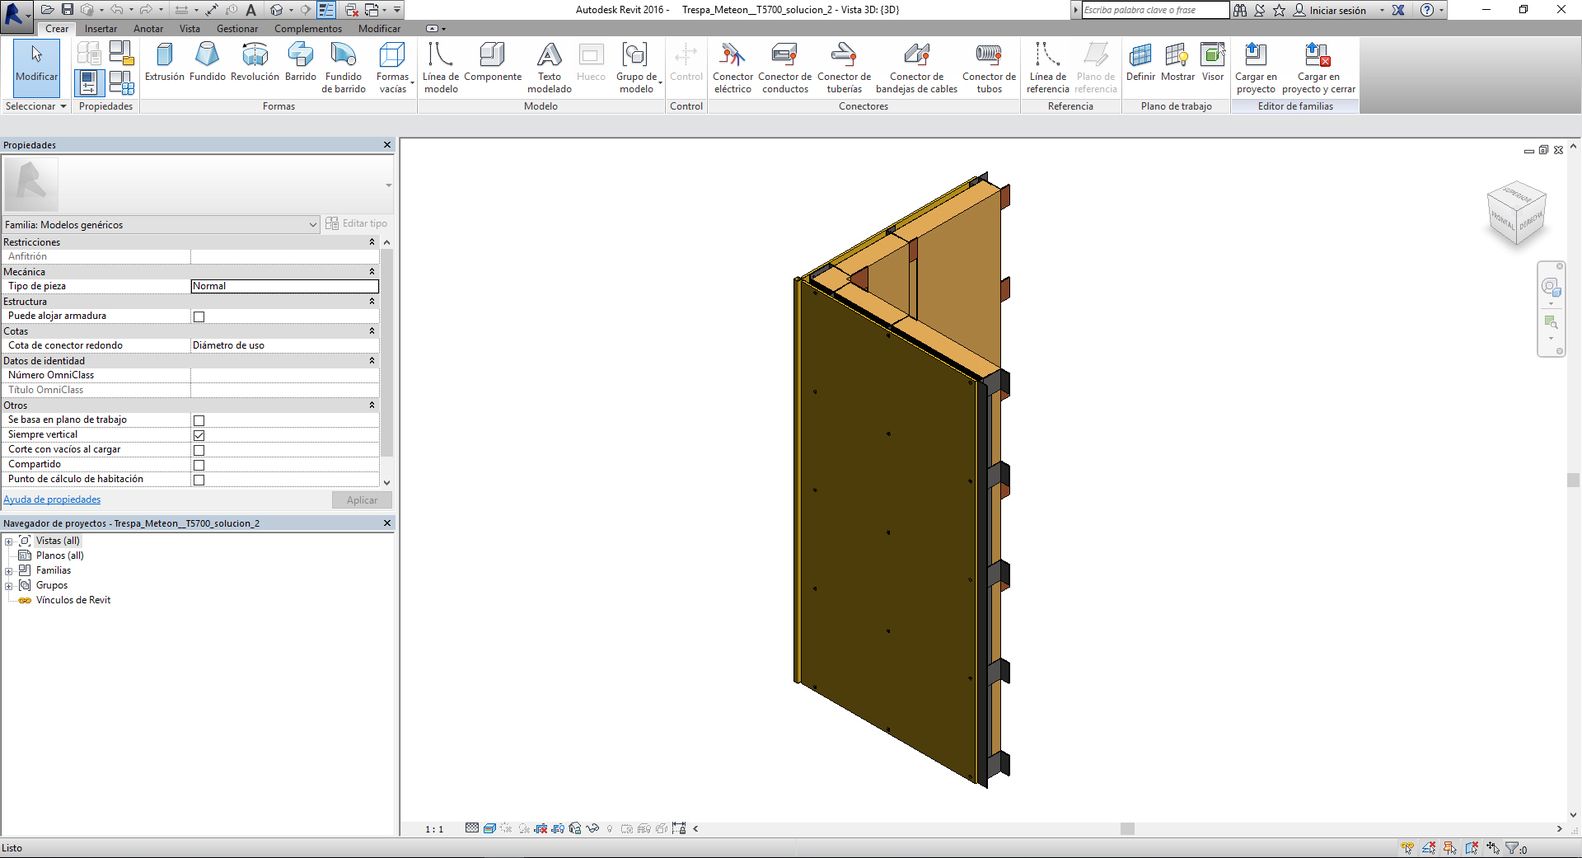This screenshot has height=858, width=1582.
Task: Toggle the Compartido checkbox
Action: [199, 465]
